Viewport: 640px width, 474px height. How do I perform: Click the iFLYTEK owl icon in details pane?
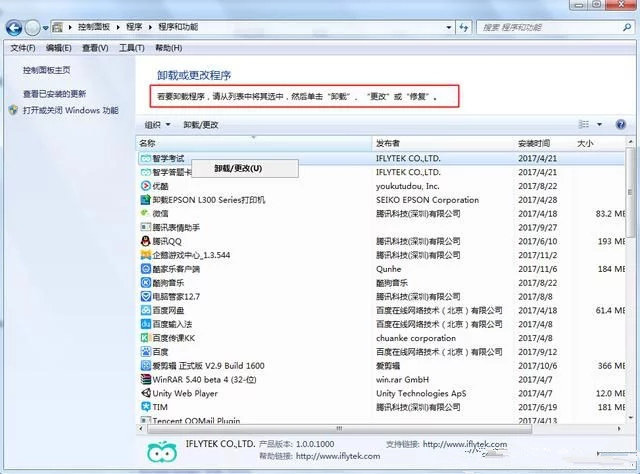point(162,452)
